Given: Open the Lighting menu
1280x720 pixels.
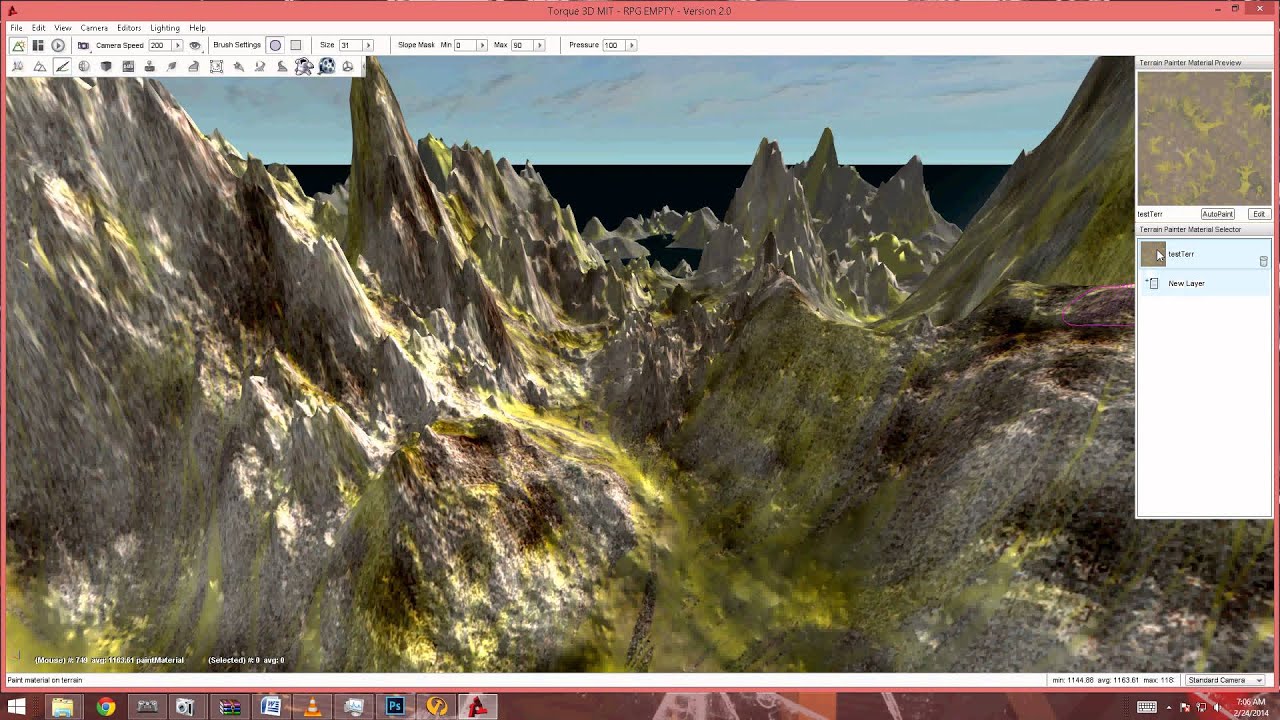Looking at the screenshot, I should click(165, 28).
